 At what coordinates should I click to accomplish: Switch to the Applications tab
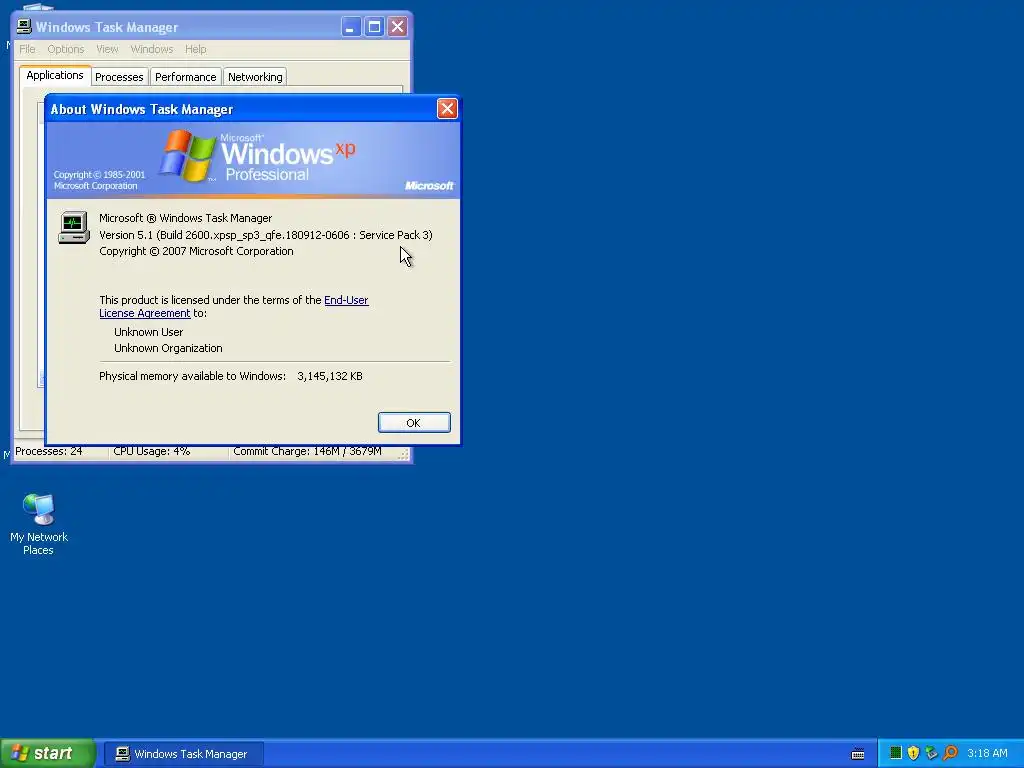(x=55, y=75)
